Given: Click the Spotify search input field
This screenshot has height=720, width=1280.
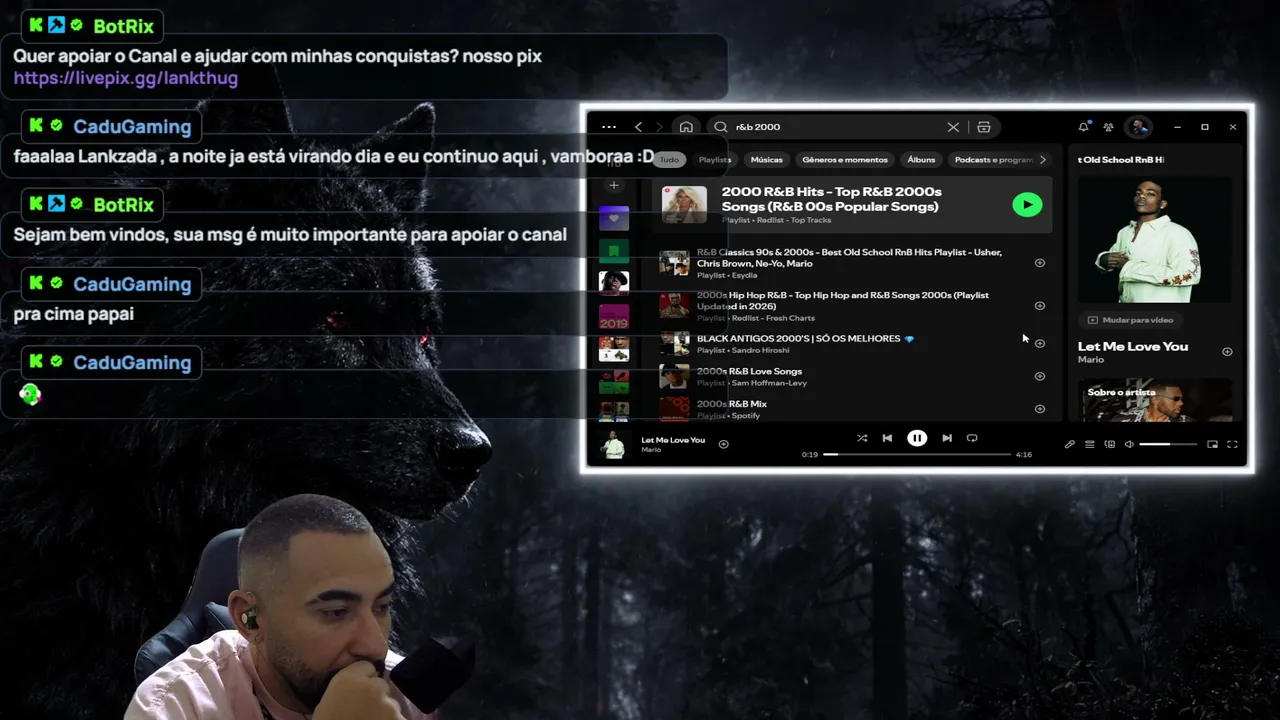Looking at the screenshot, I should (840, 127).
